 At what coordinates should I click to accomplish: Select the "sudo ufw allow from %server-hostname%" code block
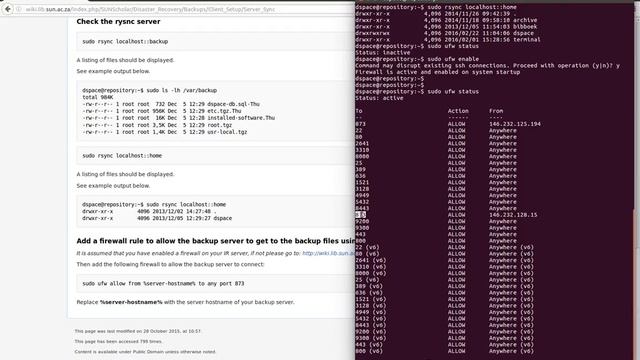tap(216, 283)
